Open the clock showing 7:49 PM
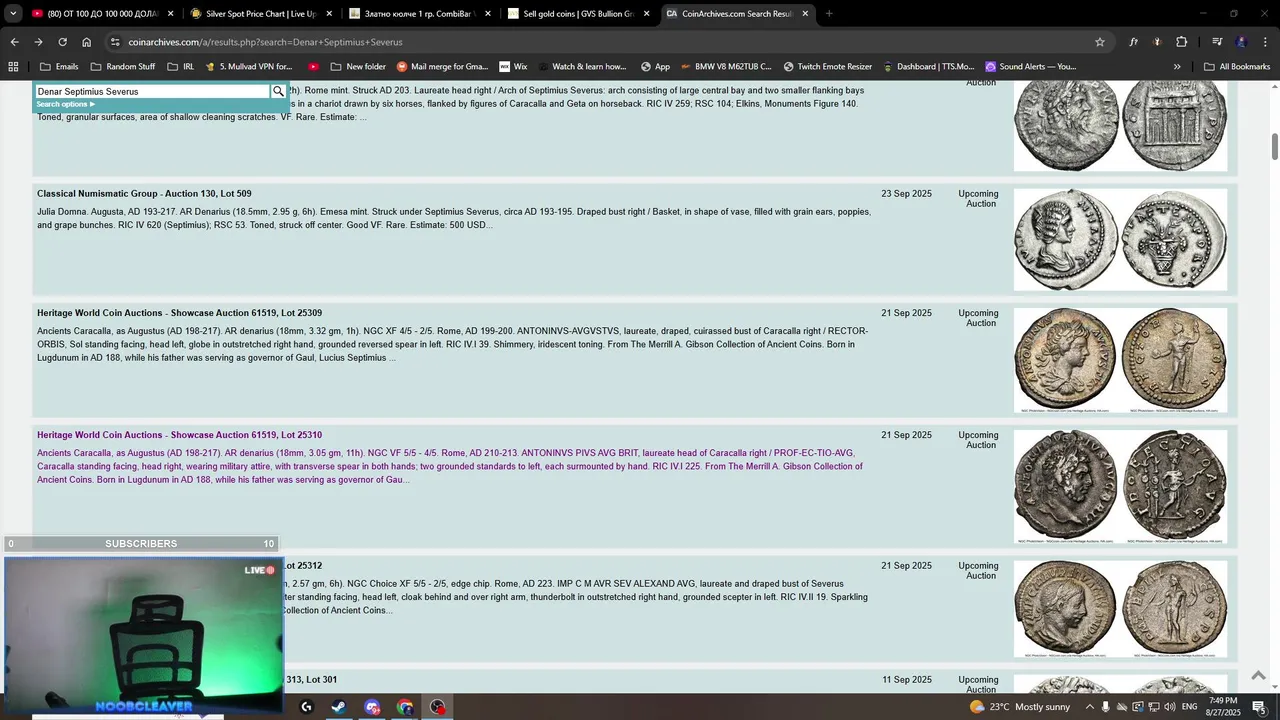The image size is (1280, 720). pos(1223,707)
